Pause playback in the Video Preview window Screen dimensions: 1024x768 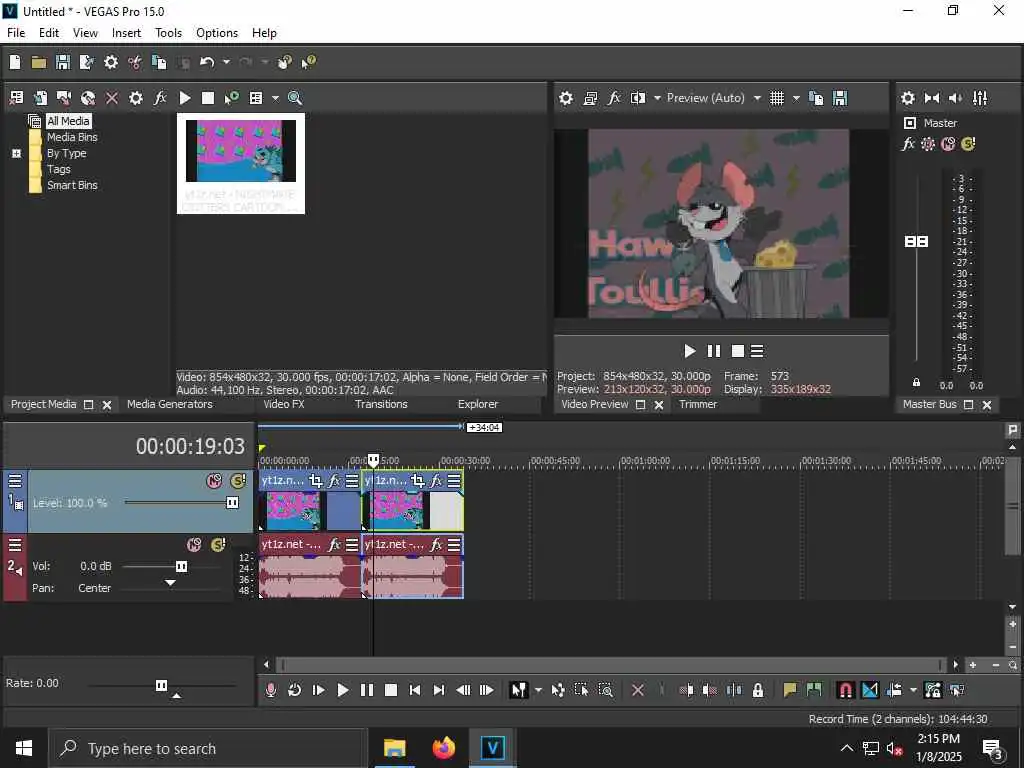(x=714, y=351)
